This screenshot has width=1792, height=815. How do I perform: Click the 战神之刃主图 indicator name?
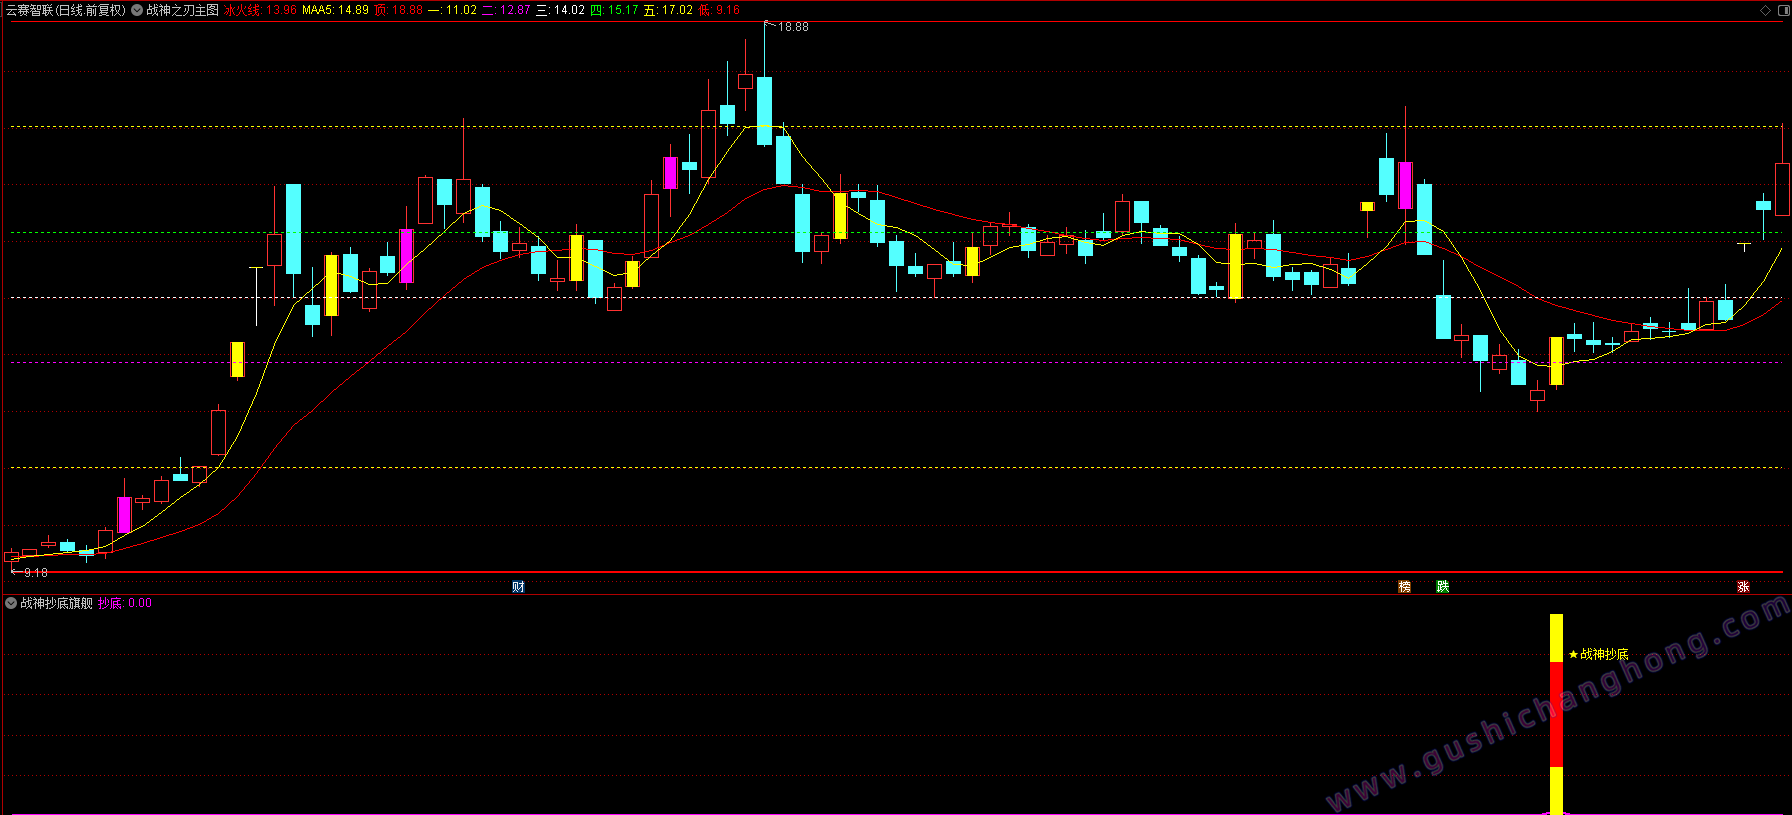click(x=182, y=10)
